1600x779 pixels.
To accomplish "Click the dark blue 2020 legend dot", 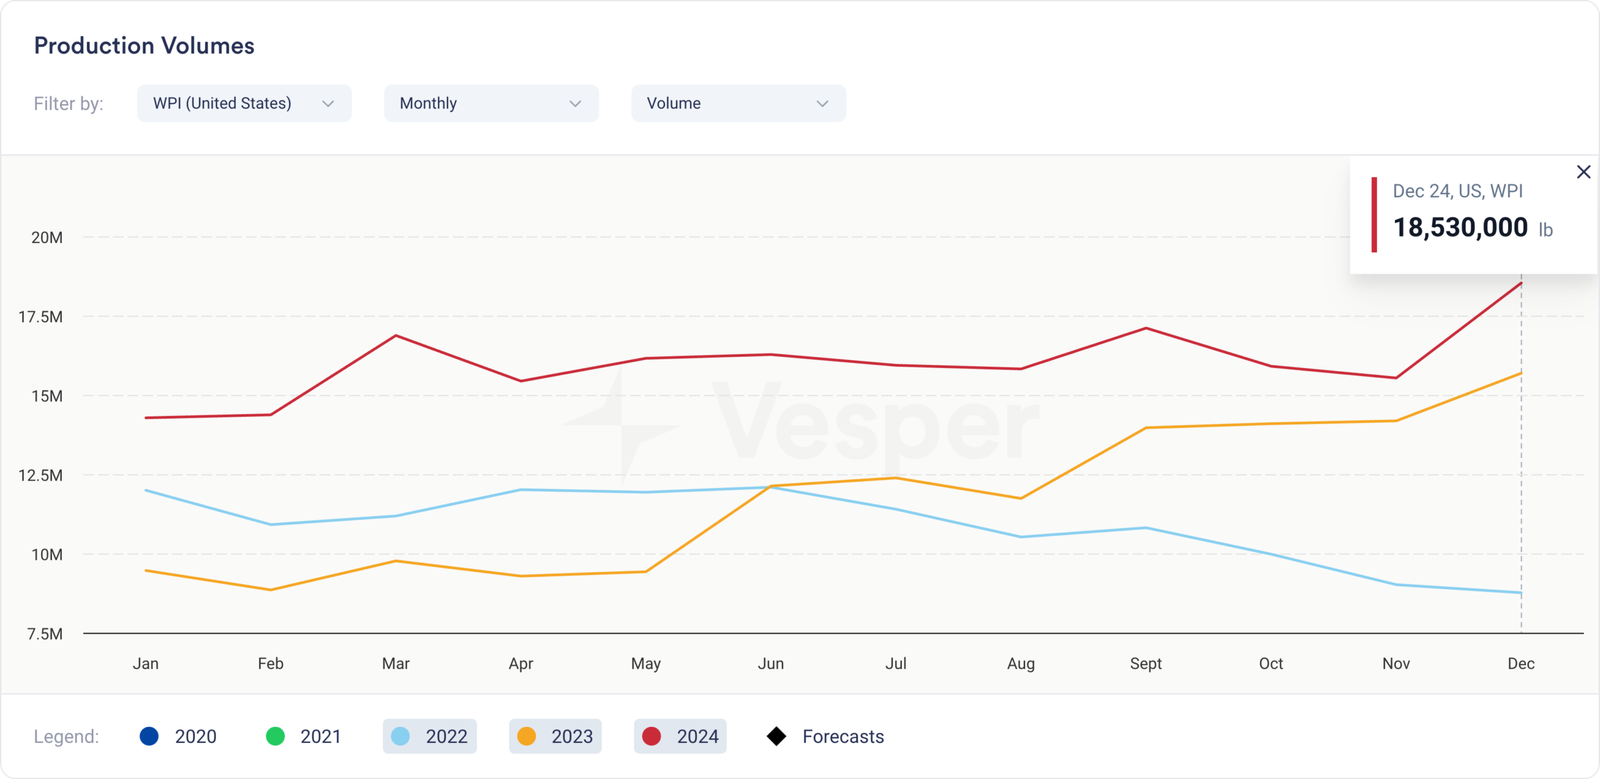I will point(149,737).
